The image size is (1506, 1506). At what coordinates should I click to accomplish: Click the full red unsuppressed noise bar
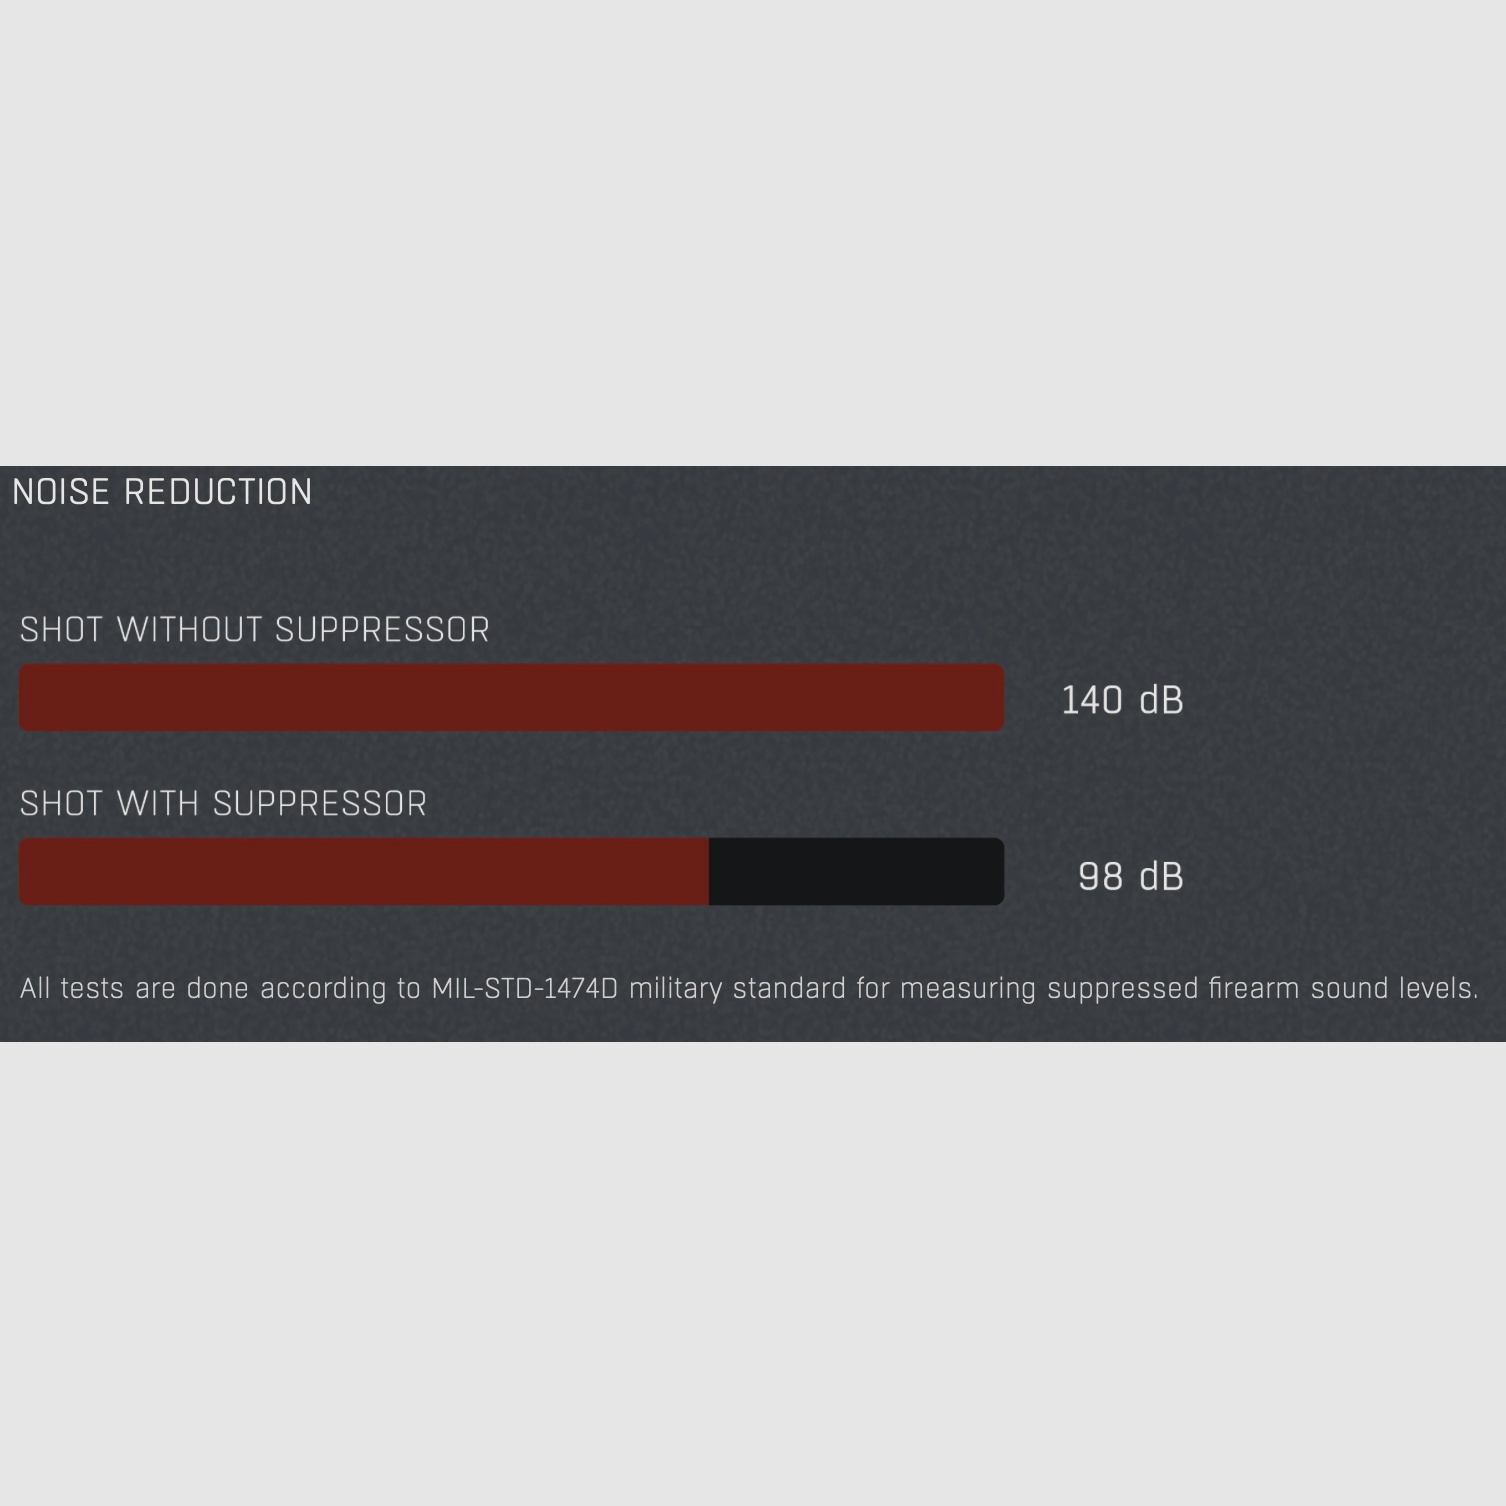[511, 697]
